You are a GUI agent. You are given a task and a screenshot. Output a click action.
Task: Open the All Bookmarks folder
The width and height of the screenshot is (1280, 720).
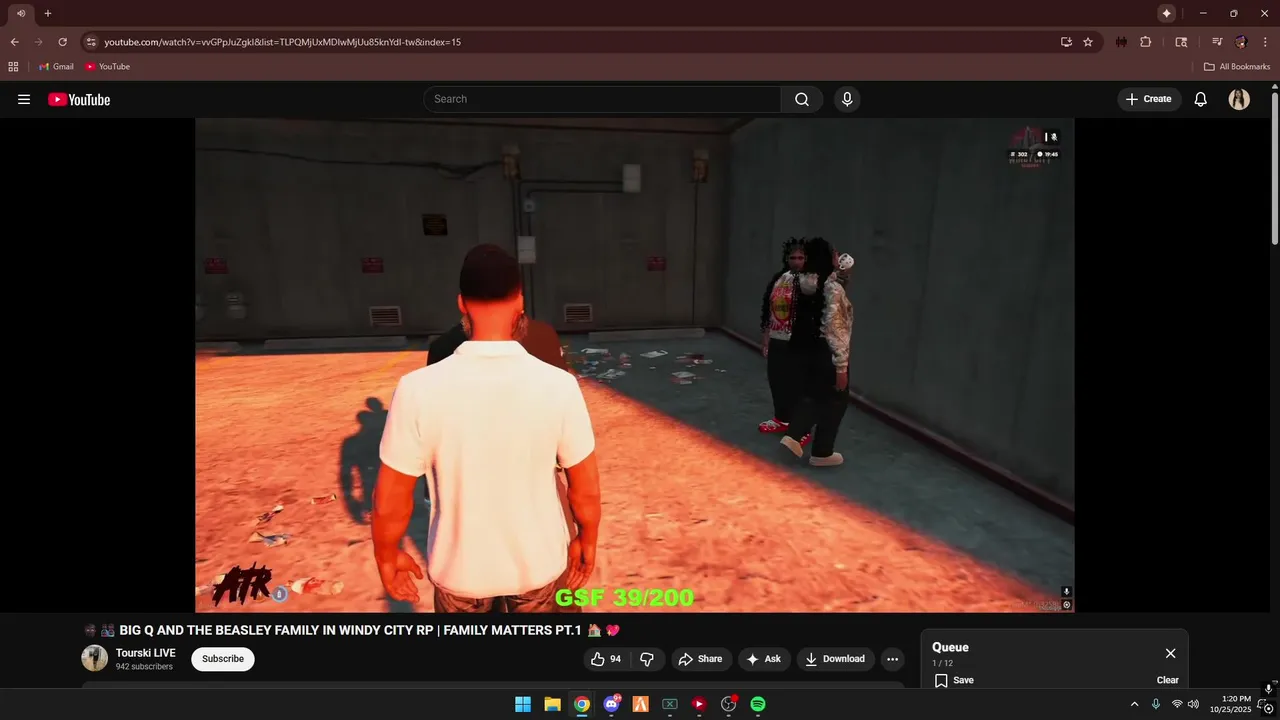(1237, 66)
